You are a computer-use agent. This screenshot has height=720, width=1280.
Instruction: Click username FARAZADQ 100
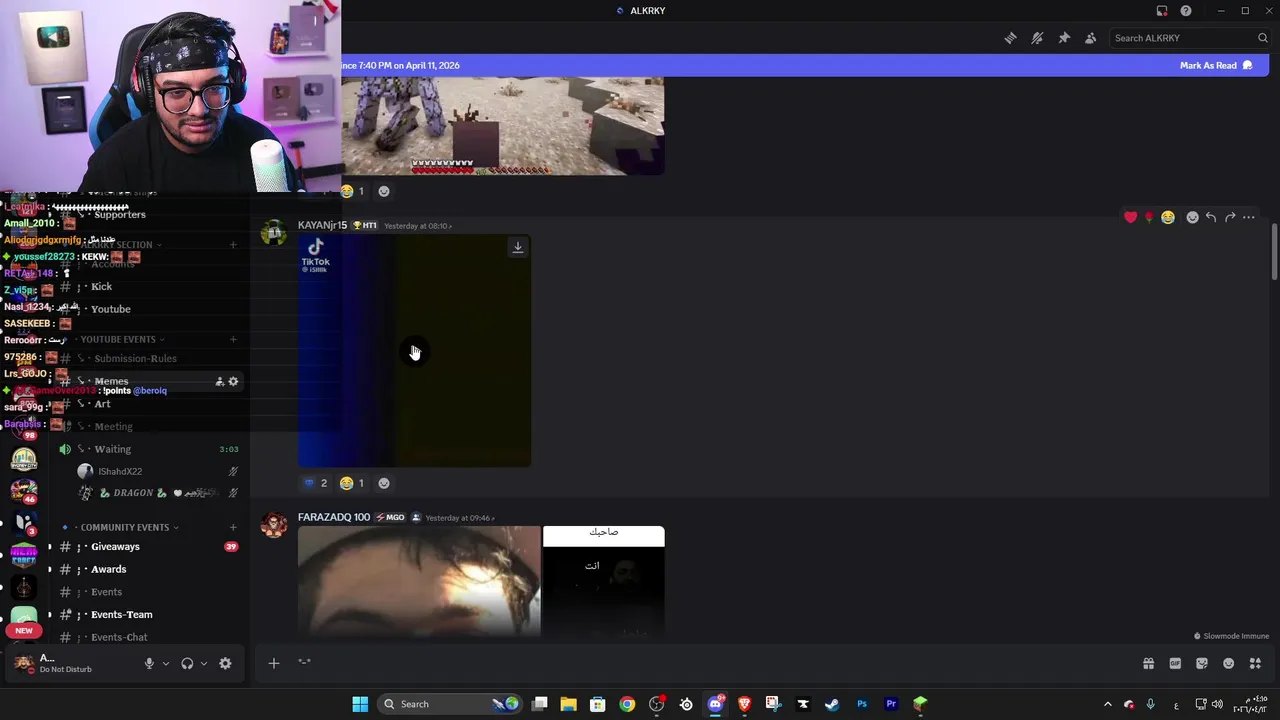point(334,517)
